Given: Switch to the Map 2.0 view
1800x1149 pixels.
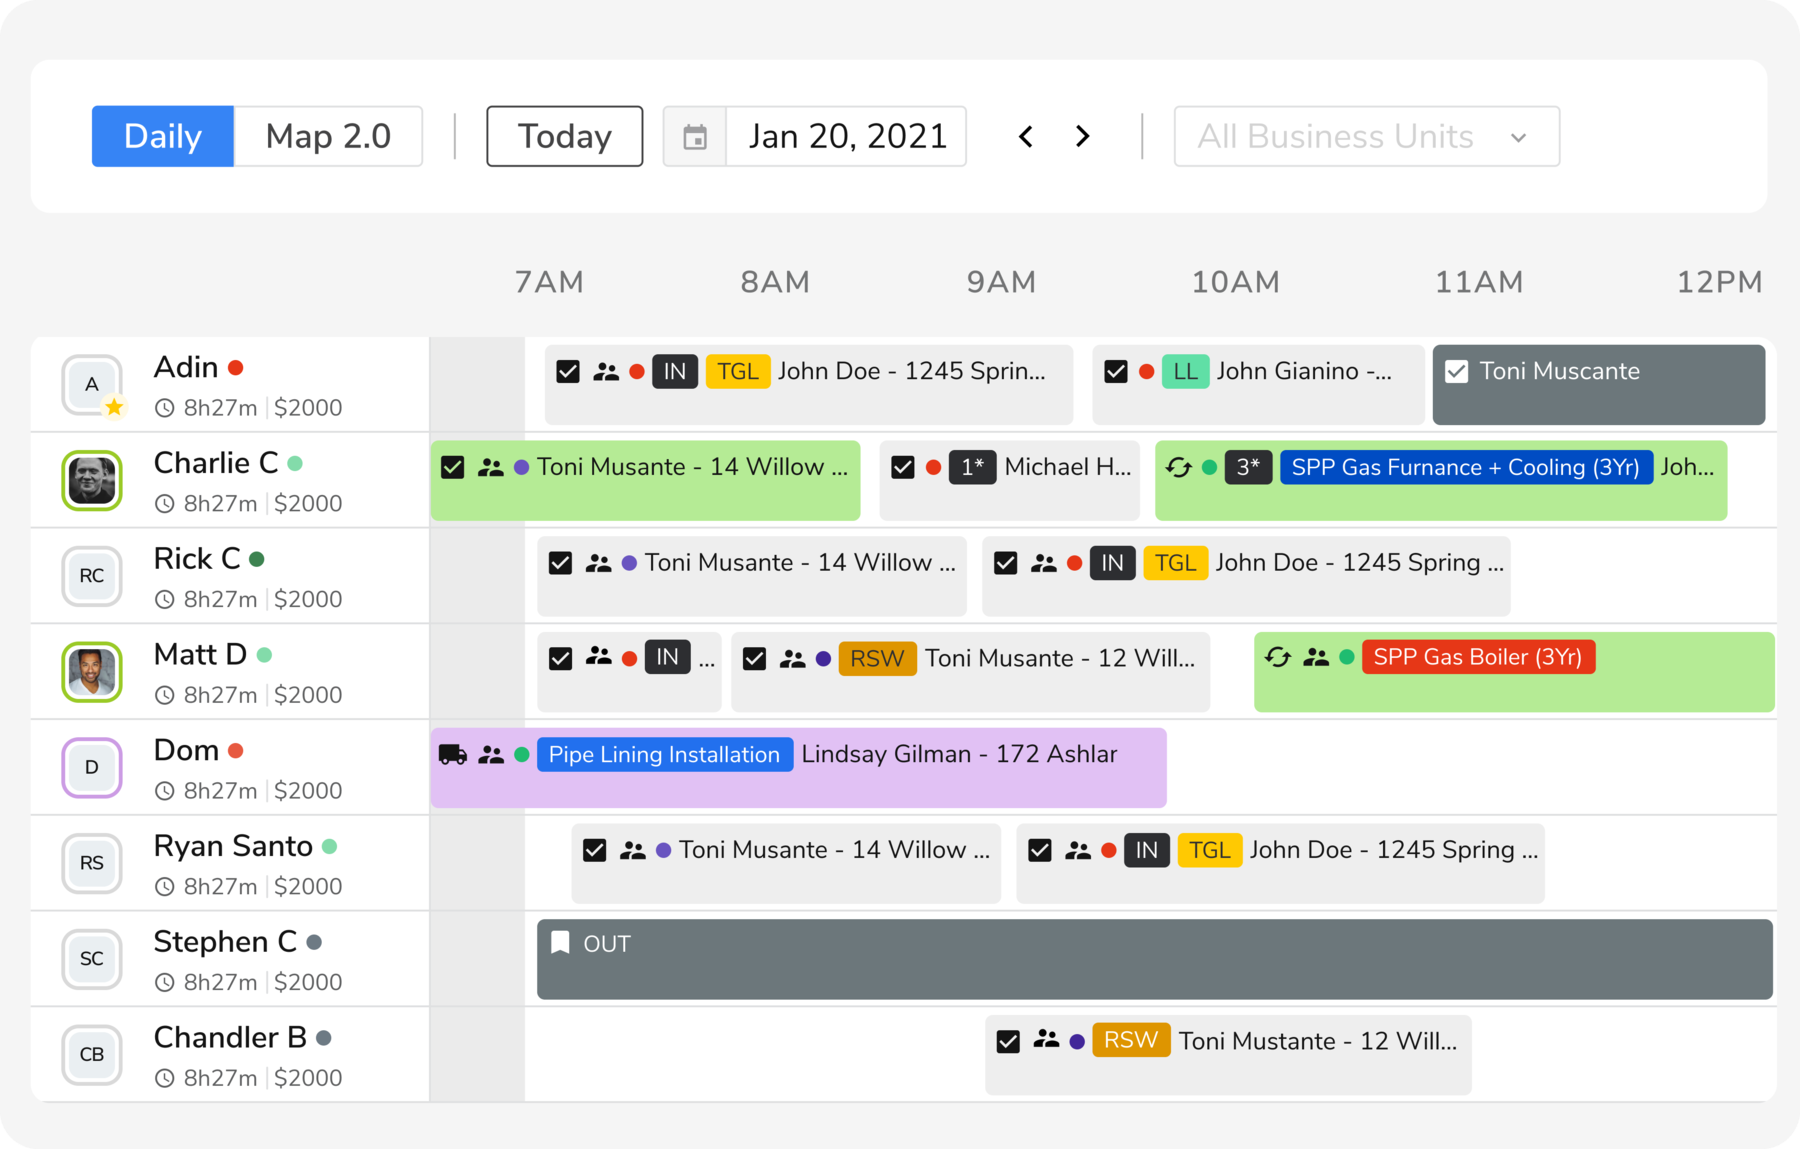Looking at the screenshot, I should tap(328, 136).
